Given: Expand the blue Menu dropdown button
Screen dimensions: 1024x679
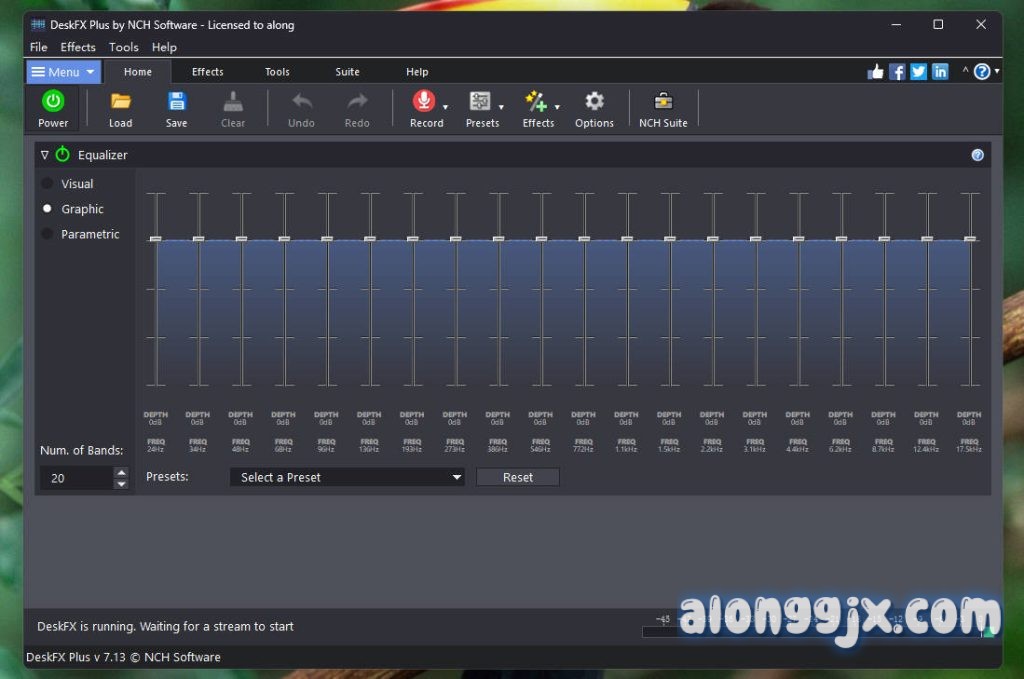Looking at the screenshot, I should 63,72.
